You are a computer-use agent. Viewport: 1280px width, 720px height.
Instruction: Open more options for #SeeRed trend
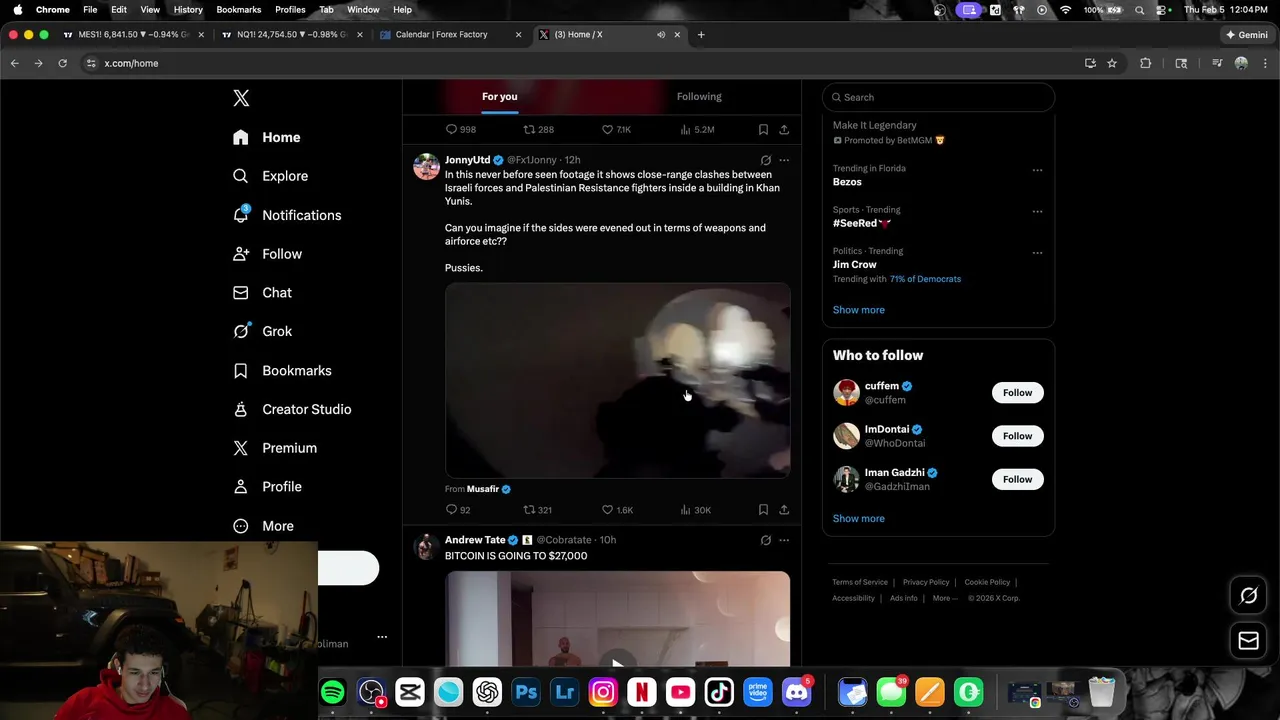pyautogui.click(x=1037, y=212)
